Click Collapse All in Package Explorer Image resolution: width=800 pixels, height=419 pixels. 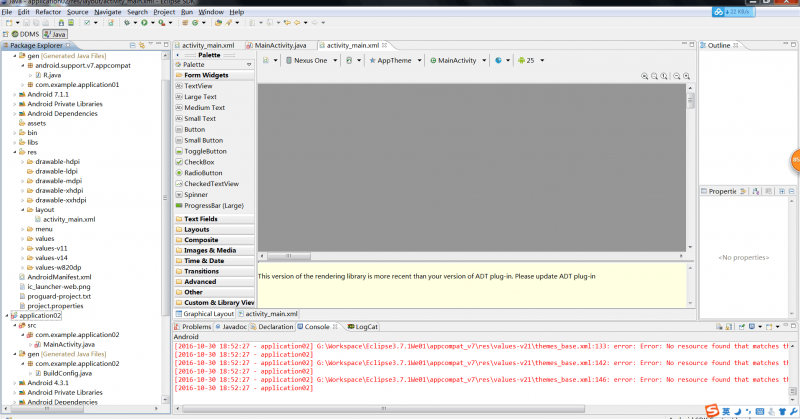pos(133,45)
